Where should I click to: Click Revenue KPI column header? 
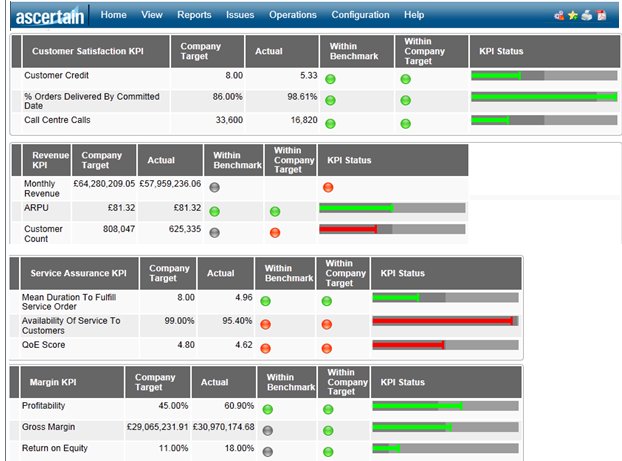click(46, 160)
